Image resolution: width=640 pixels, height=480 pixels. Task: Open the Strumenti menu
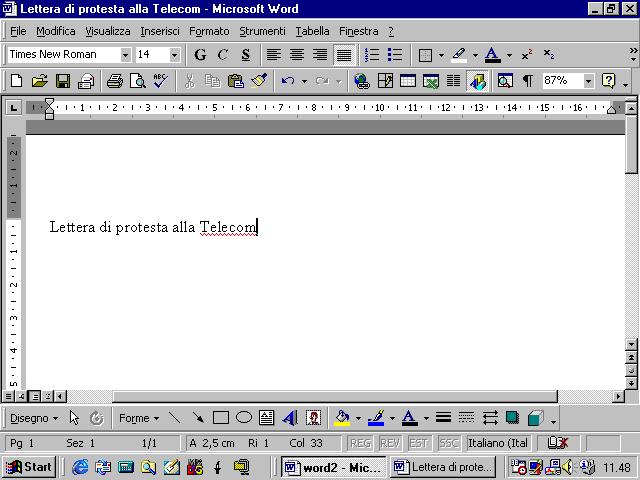262,31
